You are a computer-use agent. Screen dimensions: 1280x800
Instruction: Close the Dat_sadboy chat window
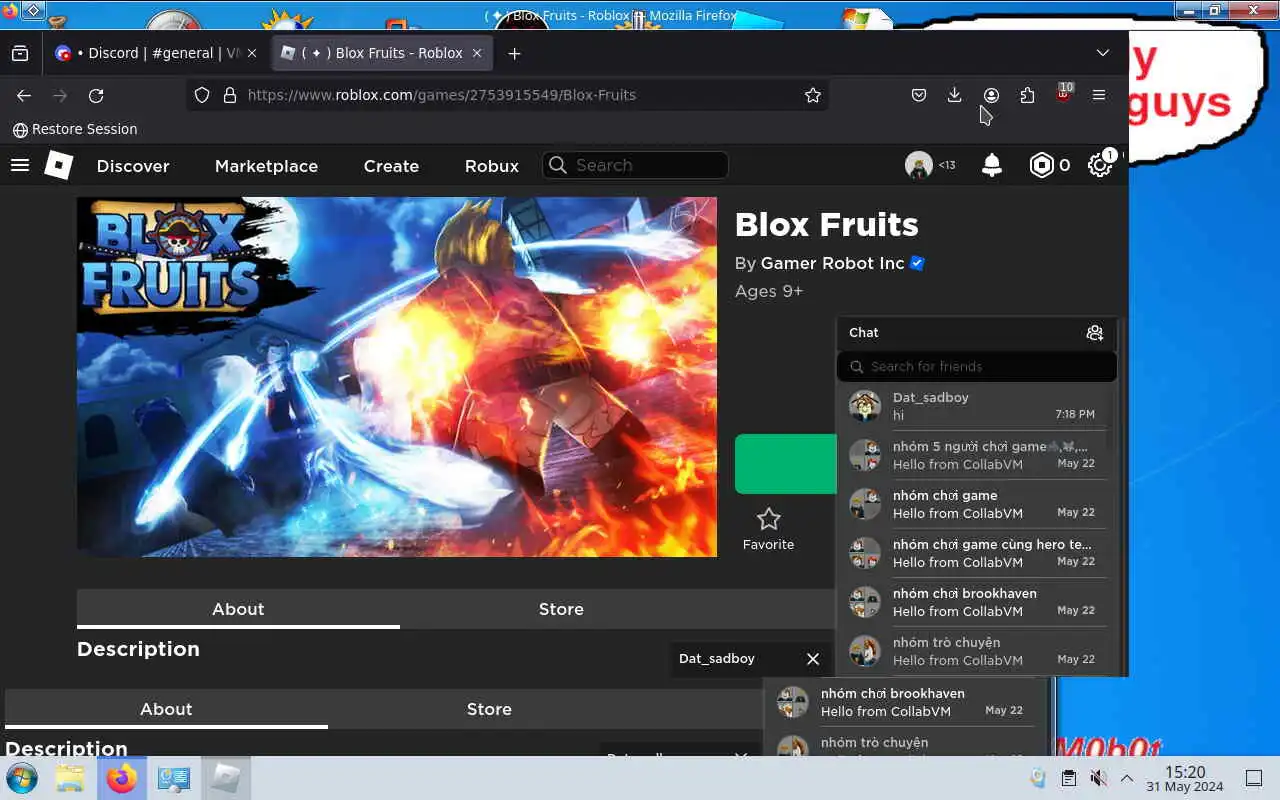[813, 659]
